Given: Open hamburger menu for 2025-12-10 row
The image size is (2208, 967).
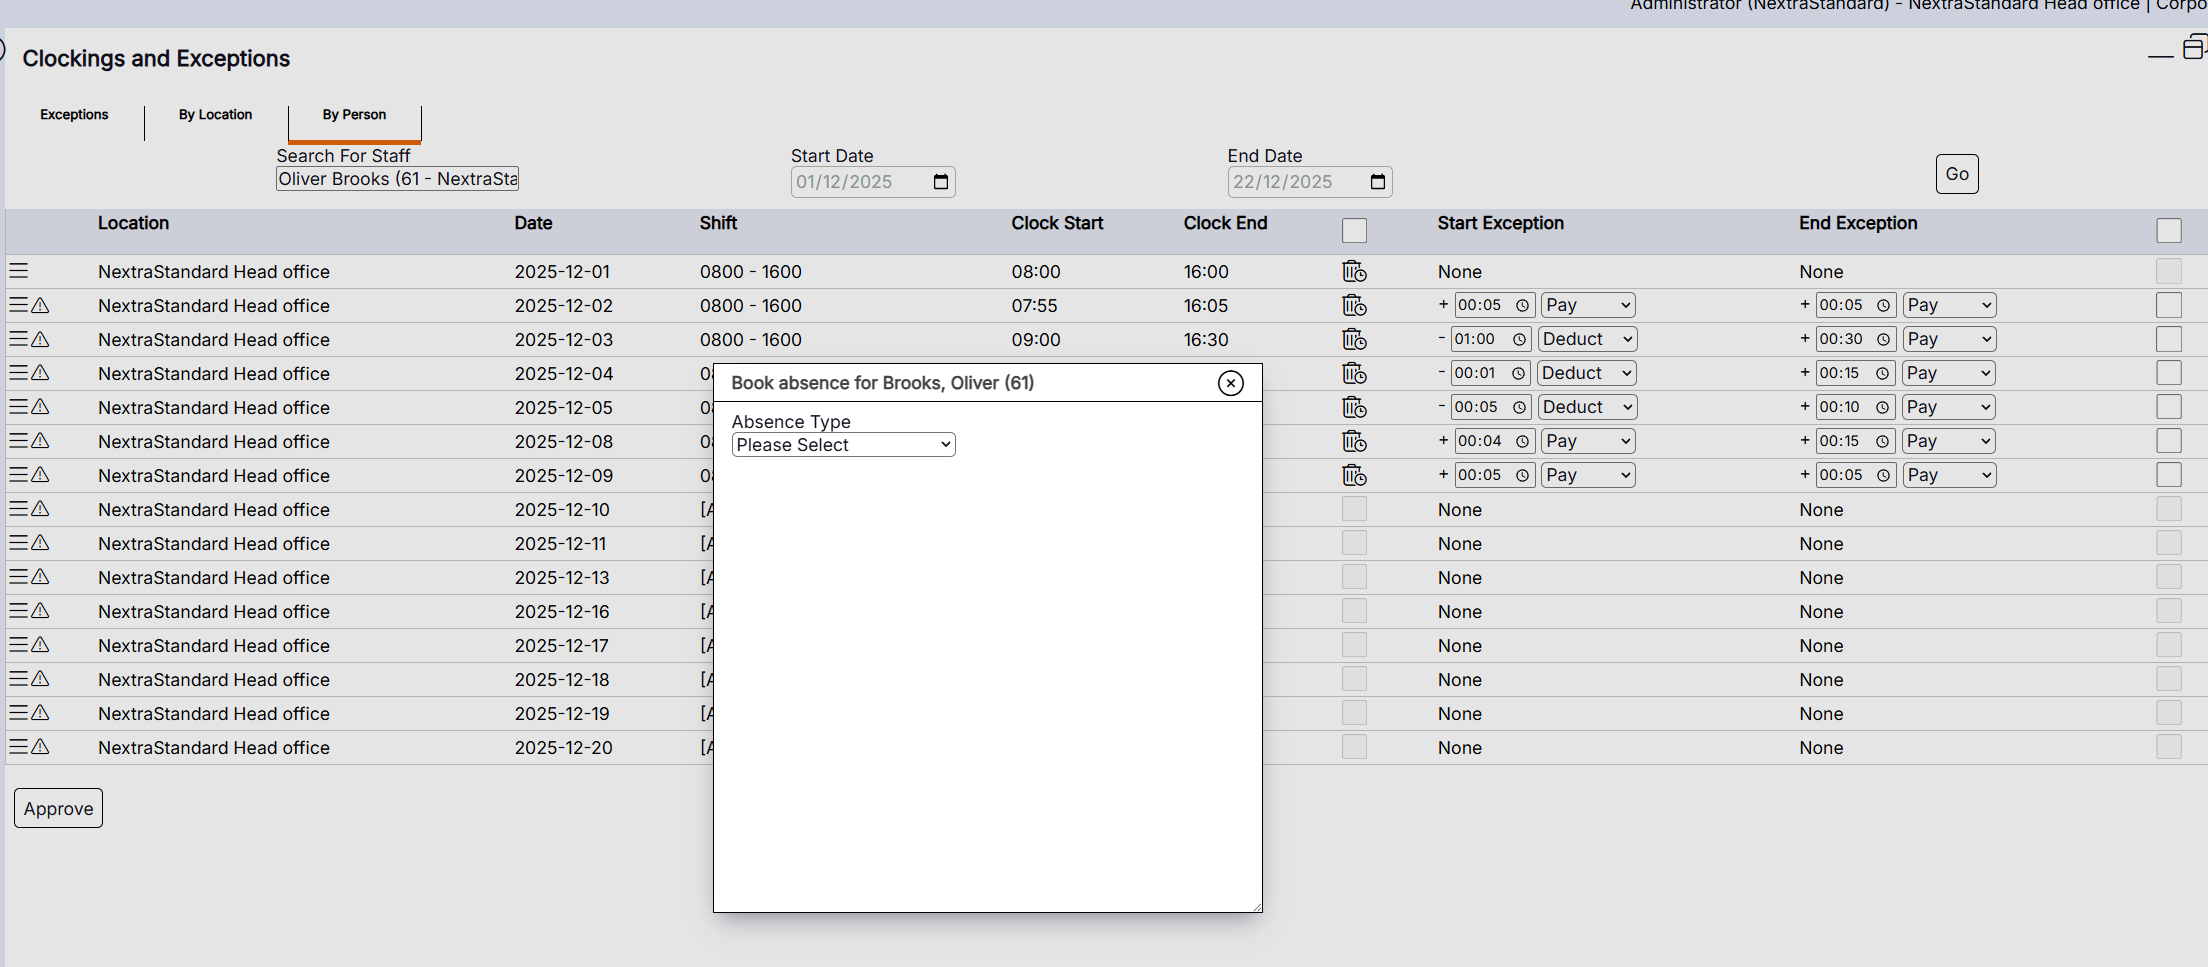Looking at the screenshot, I should [x=19, y=509].
